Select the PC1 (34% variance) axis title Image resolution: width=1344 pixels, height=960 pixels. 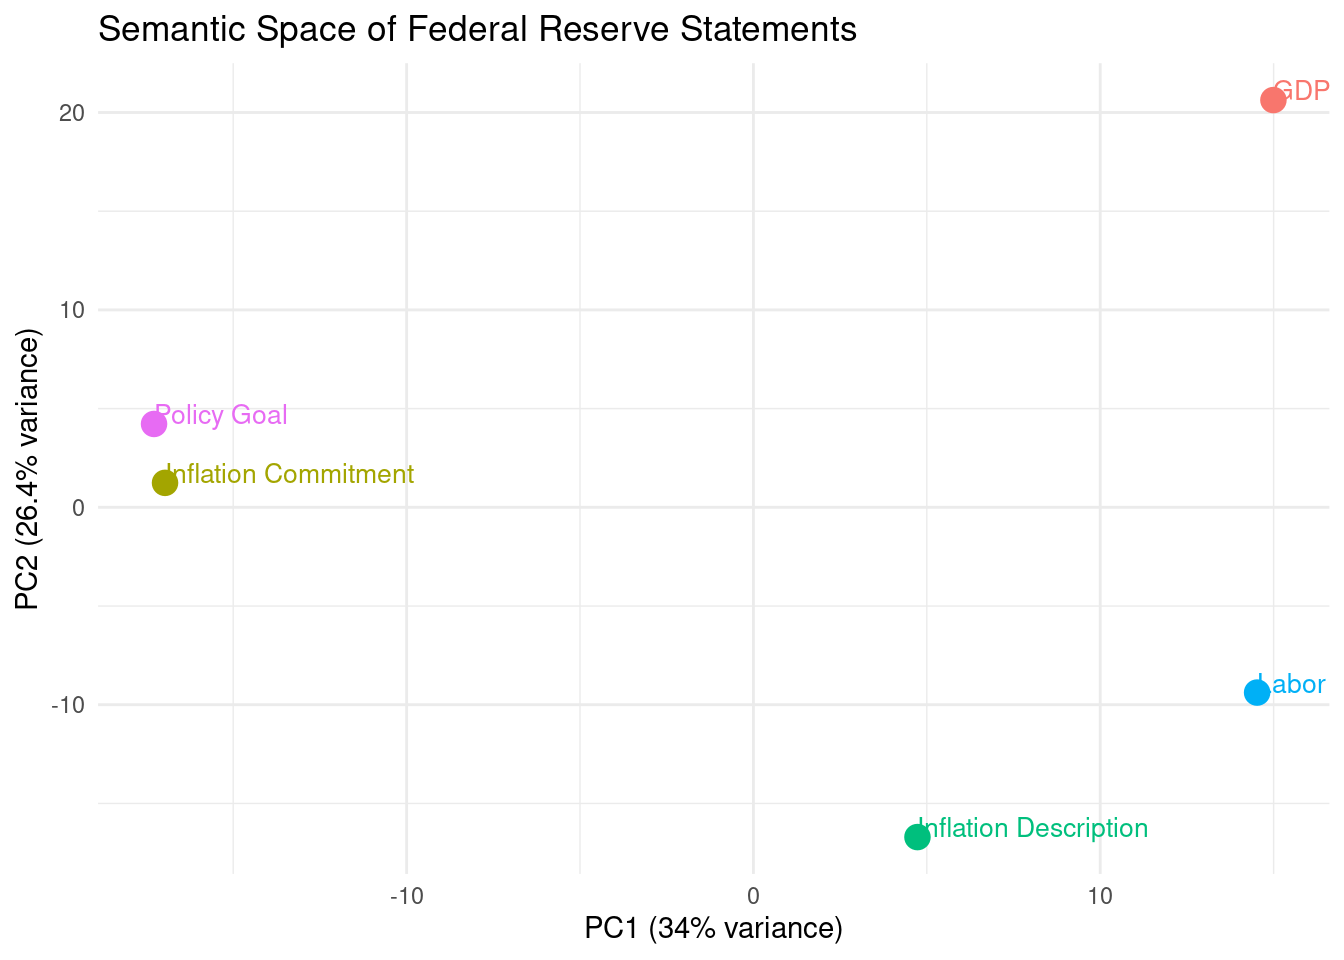point(713,928)
